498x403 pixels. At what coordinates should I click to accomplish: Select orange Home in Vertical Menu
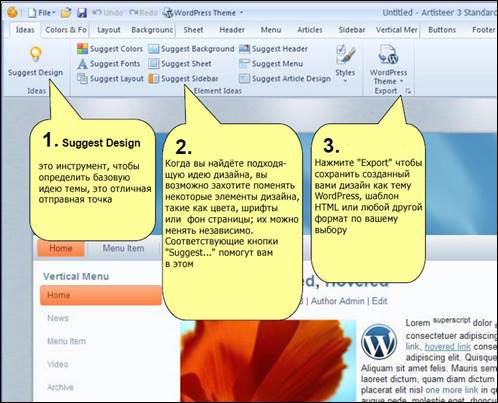[101, 295]
